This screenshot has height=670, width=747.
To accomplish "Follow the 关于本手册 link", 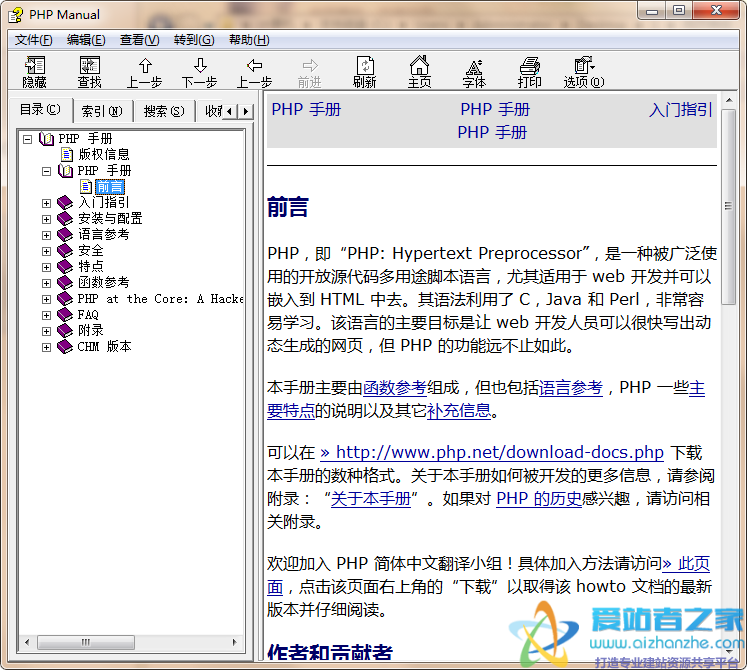I will click(371, 499).
